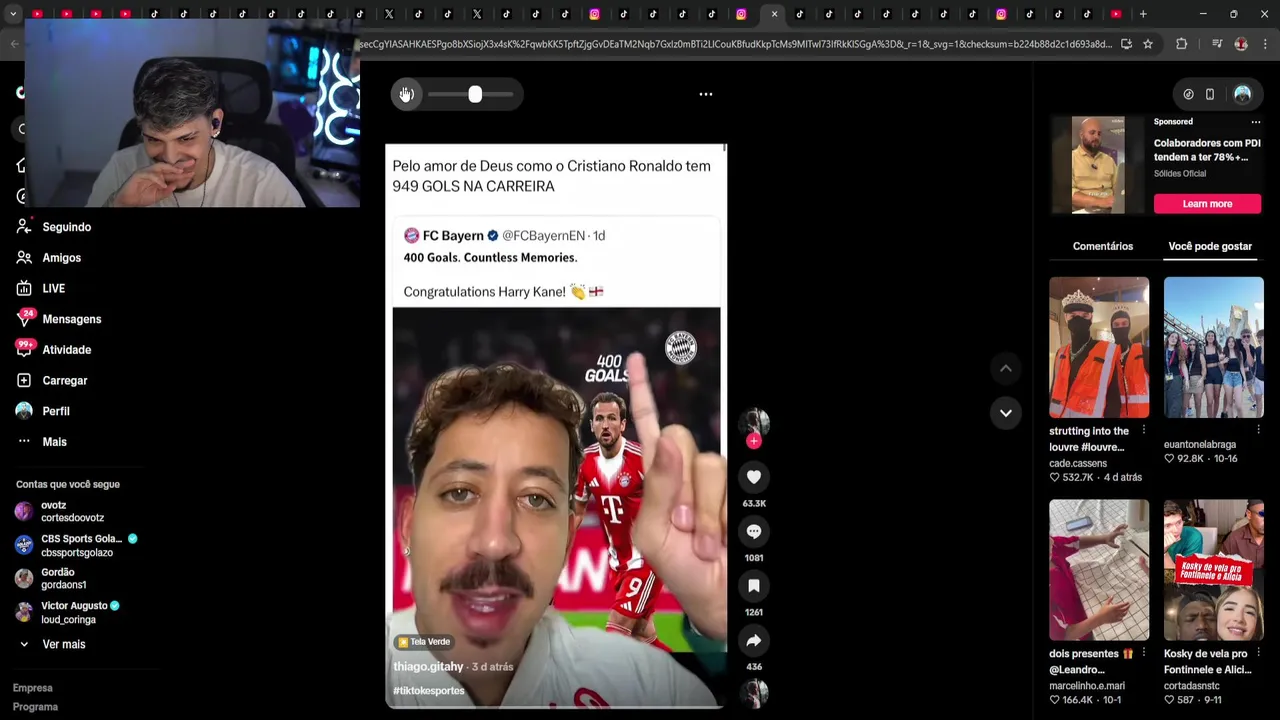Open creator avatar beside the video
The height and width of the screenshot is (720, 1280).
pos(754,421)
